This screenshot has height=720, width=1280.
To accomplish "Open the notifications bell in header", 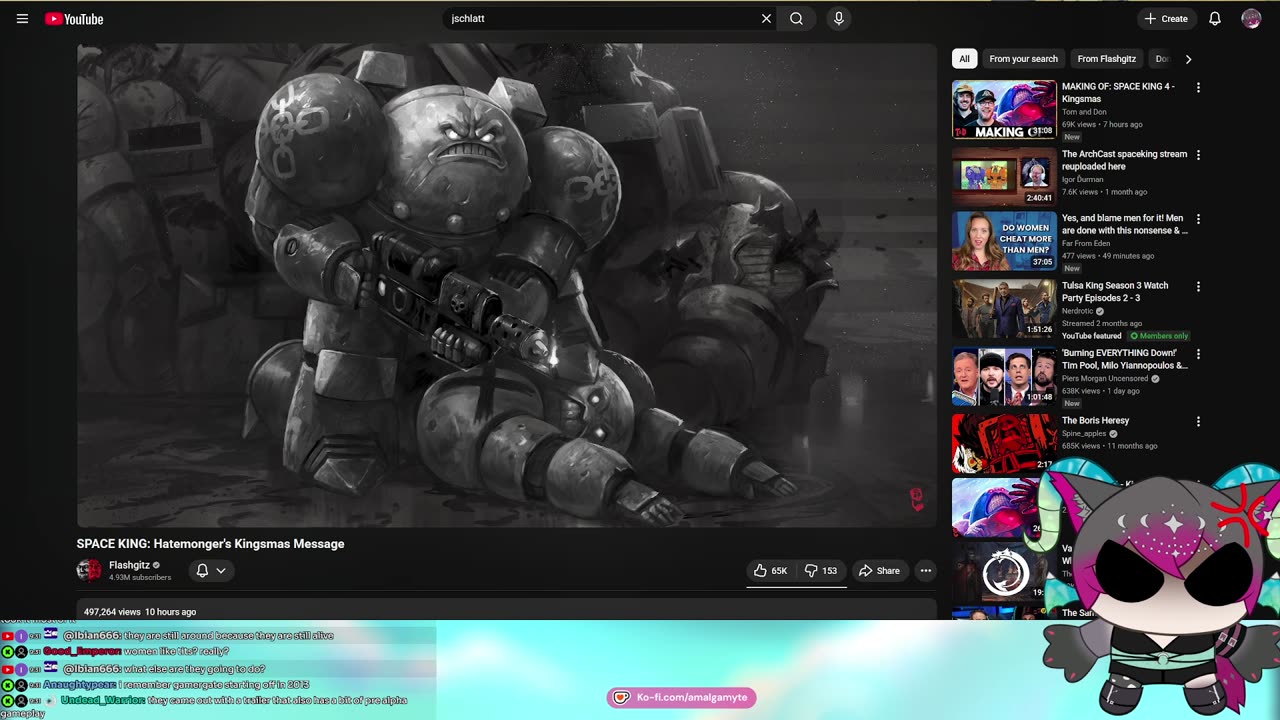I will (1215, 18).
